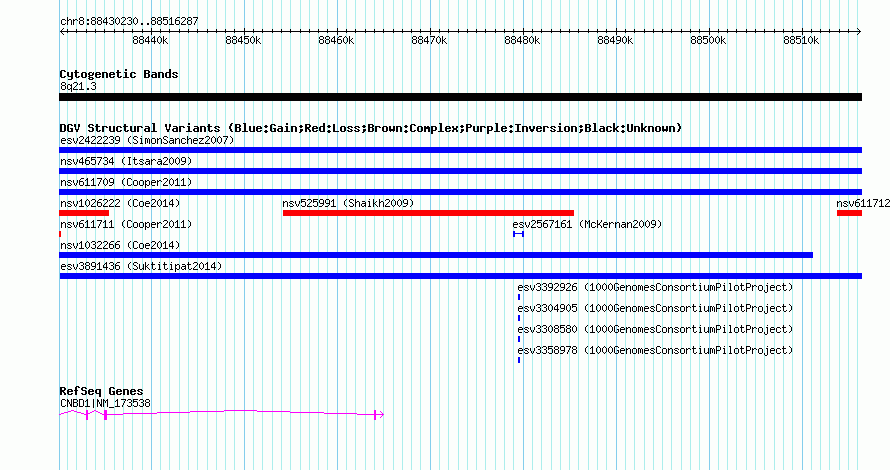Viewport: 890px width, 470px height.
Task: Click the small red nsv611711 marker
Action: (x=60, y=234)
